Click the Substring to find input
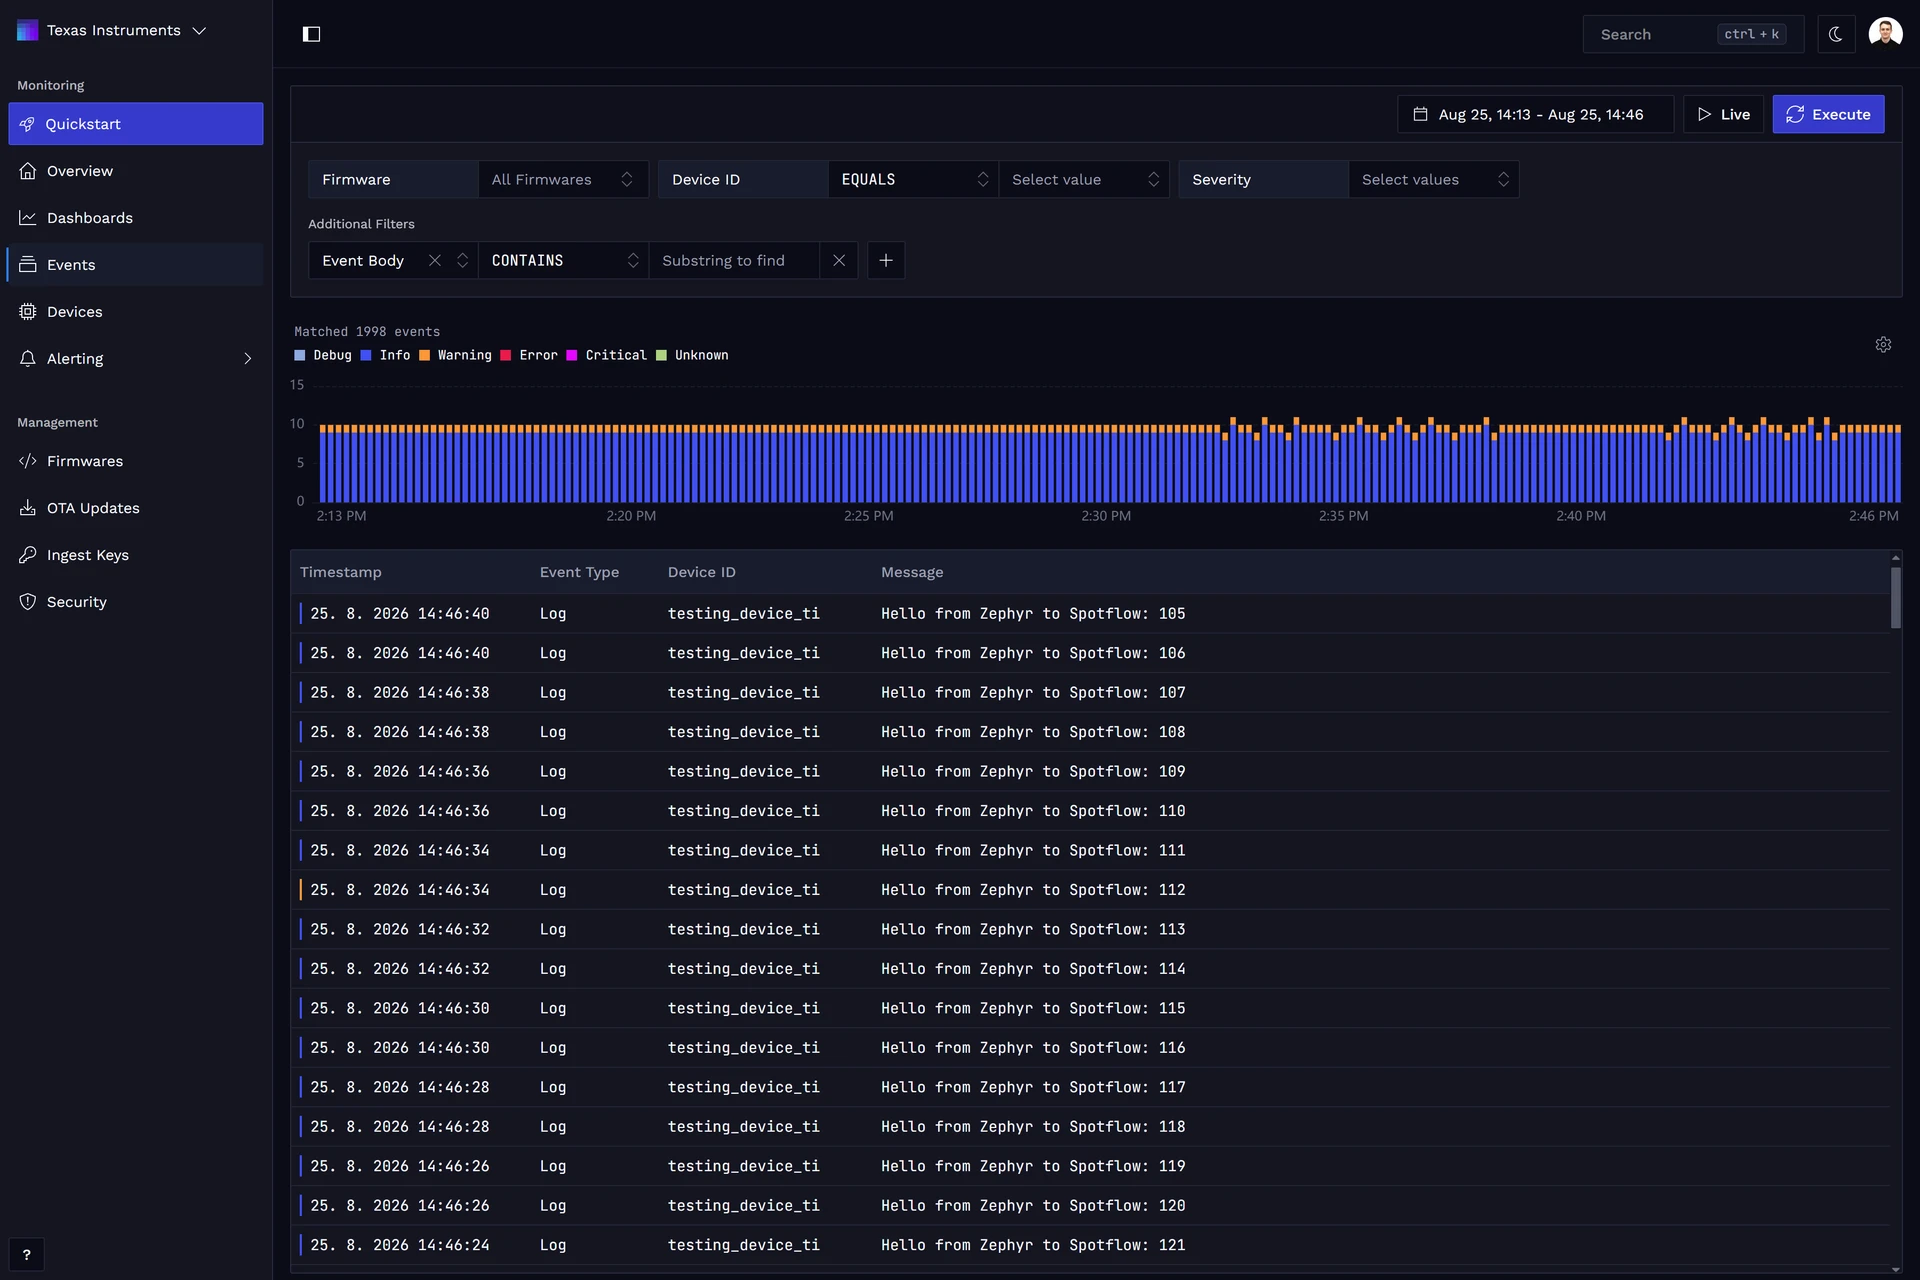Screen dimensions: 1920x1280 tap(734, 261)
